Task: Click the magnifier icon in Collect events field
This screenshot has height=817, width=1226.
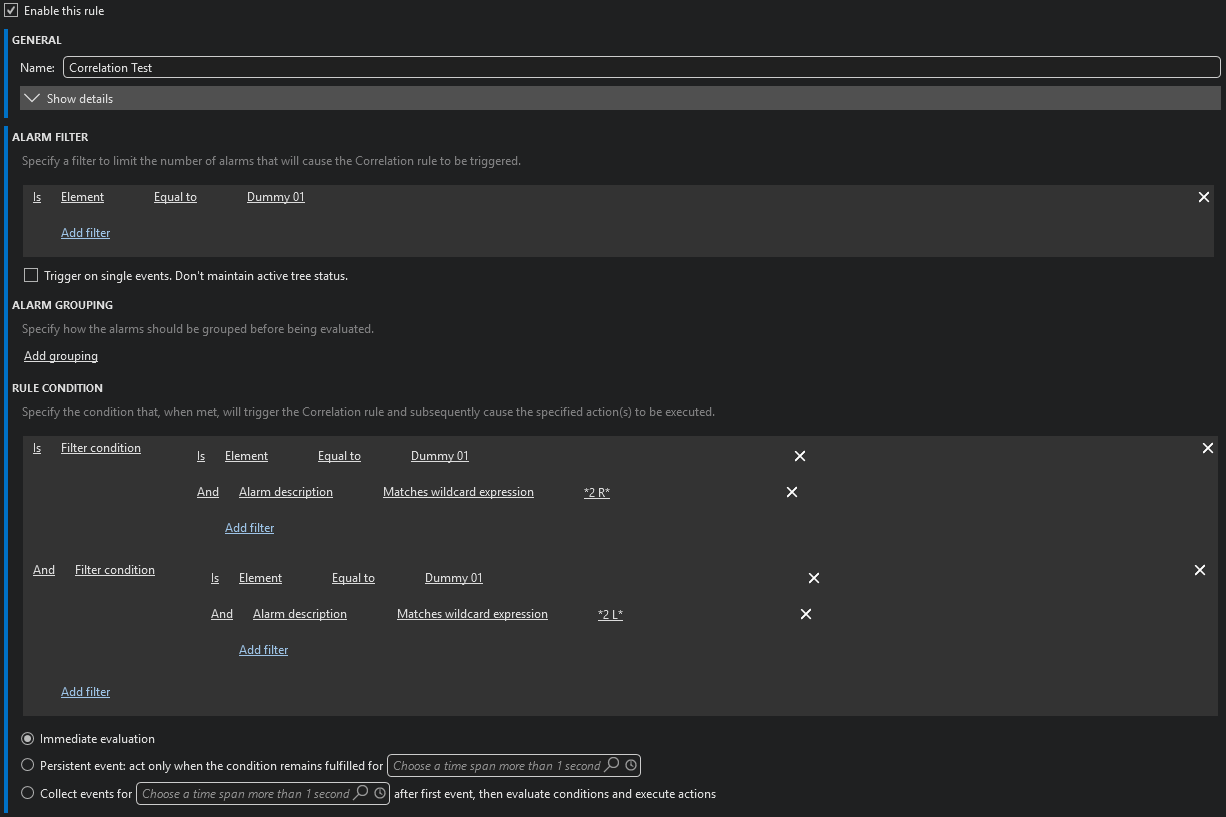Action: 361,793
